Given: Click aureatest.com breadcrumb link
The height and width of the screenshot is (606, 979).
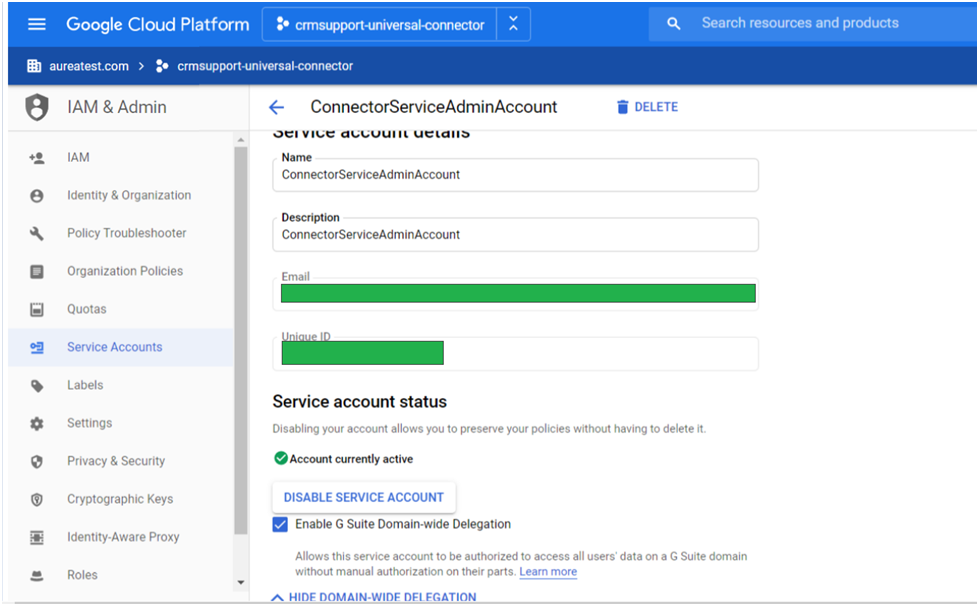Looking at the screenshot, I should [89, 66].
